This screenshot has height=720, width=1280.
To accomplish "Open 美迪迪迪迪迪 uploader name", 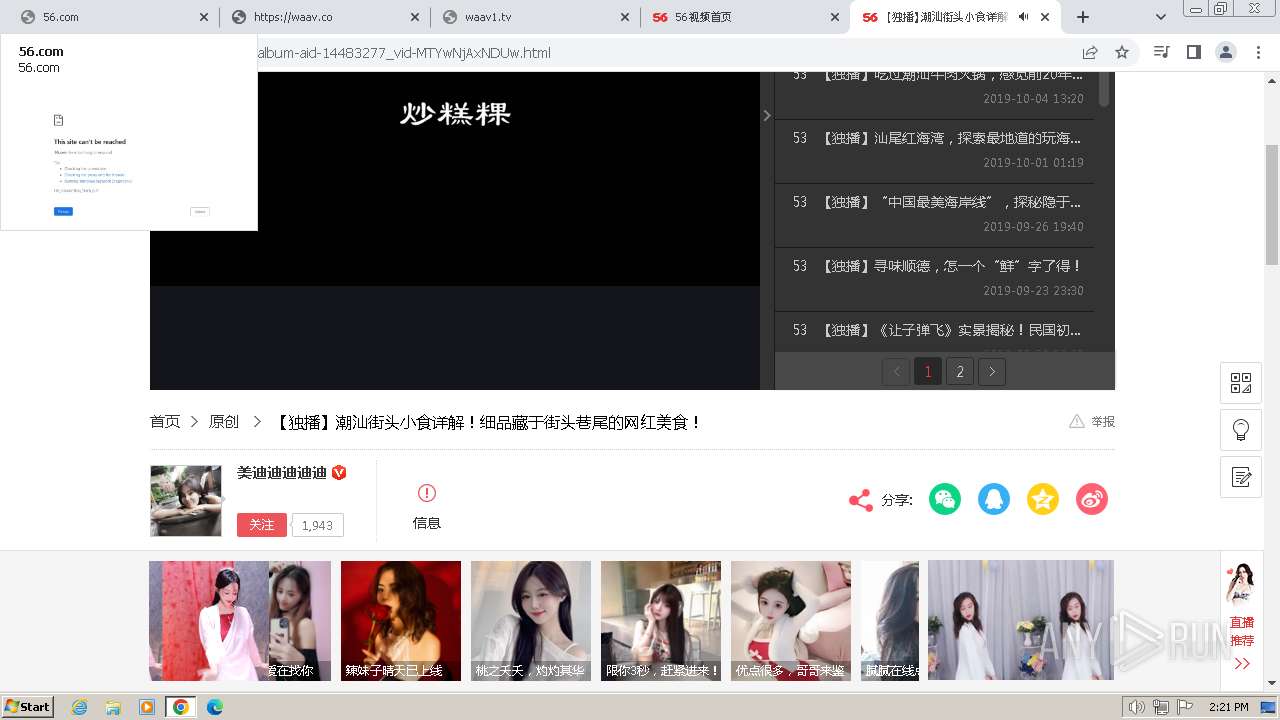I will (x=282, y=473).
